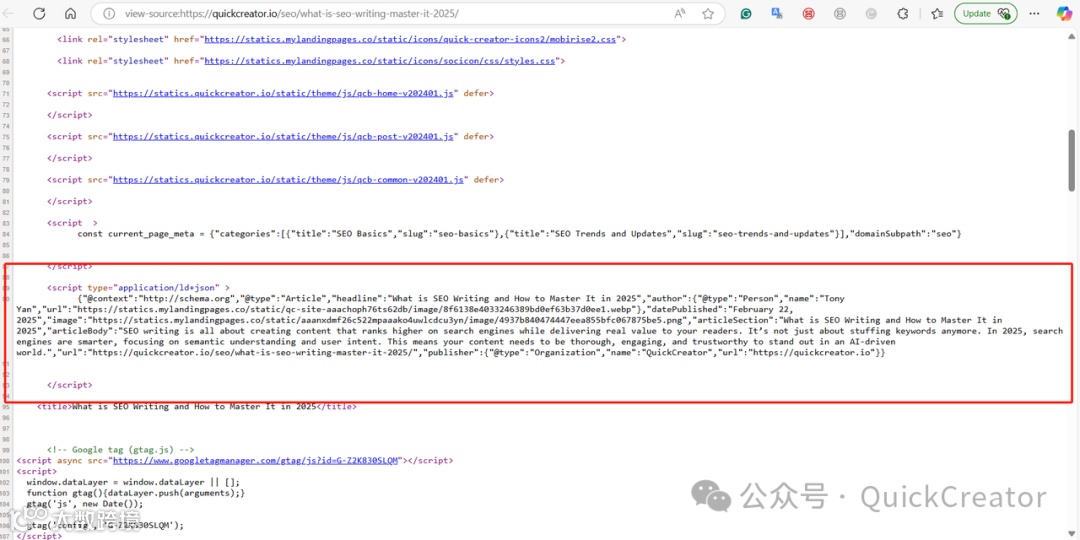The height and width of the screenshot is (540, 1080).
Task: Open the qcb-common-v202401.js script link
Action: 289,180
